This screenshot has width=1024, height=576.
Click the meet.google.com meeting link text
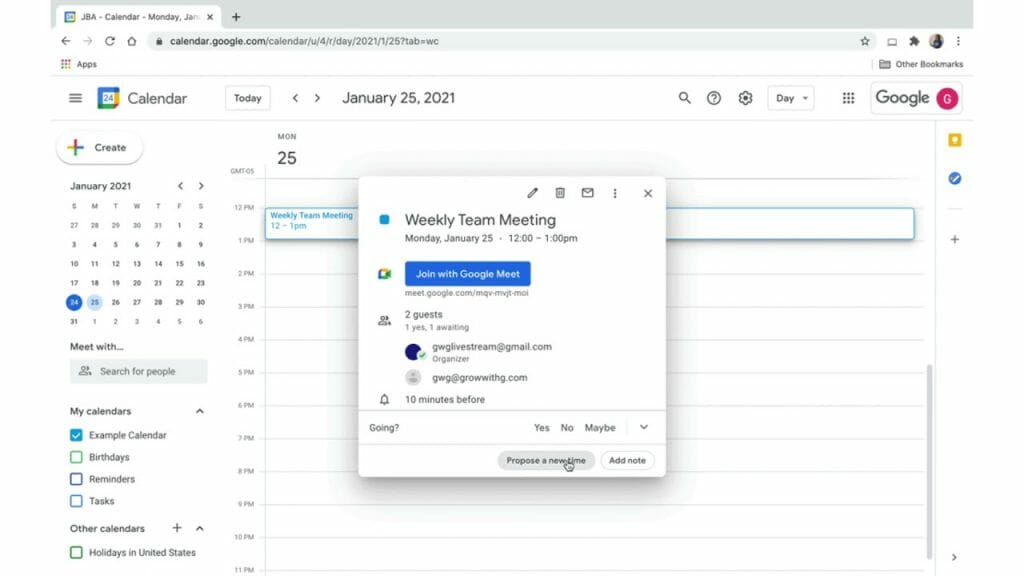pyautogui.click(x=466, y=293)
